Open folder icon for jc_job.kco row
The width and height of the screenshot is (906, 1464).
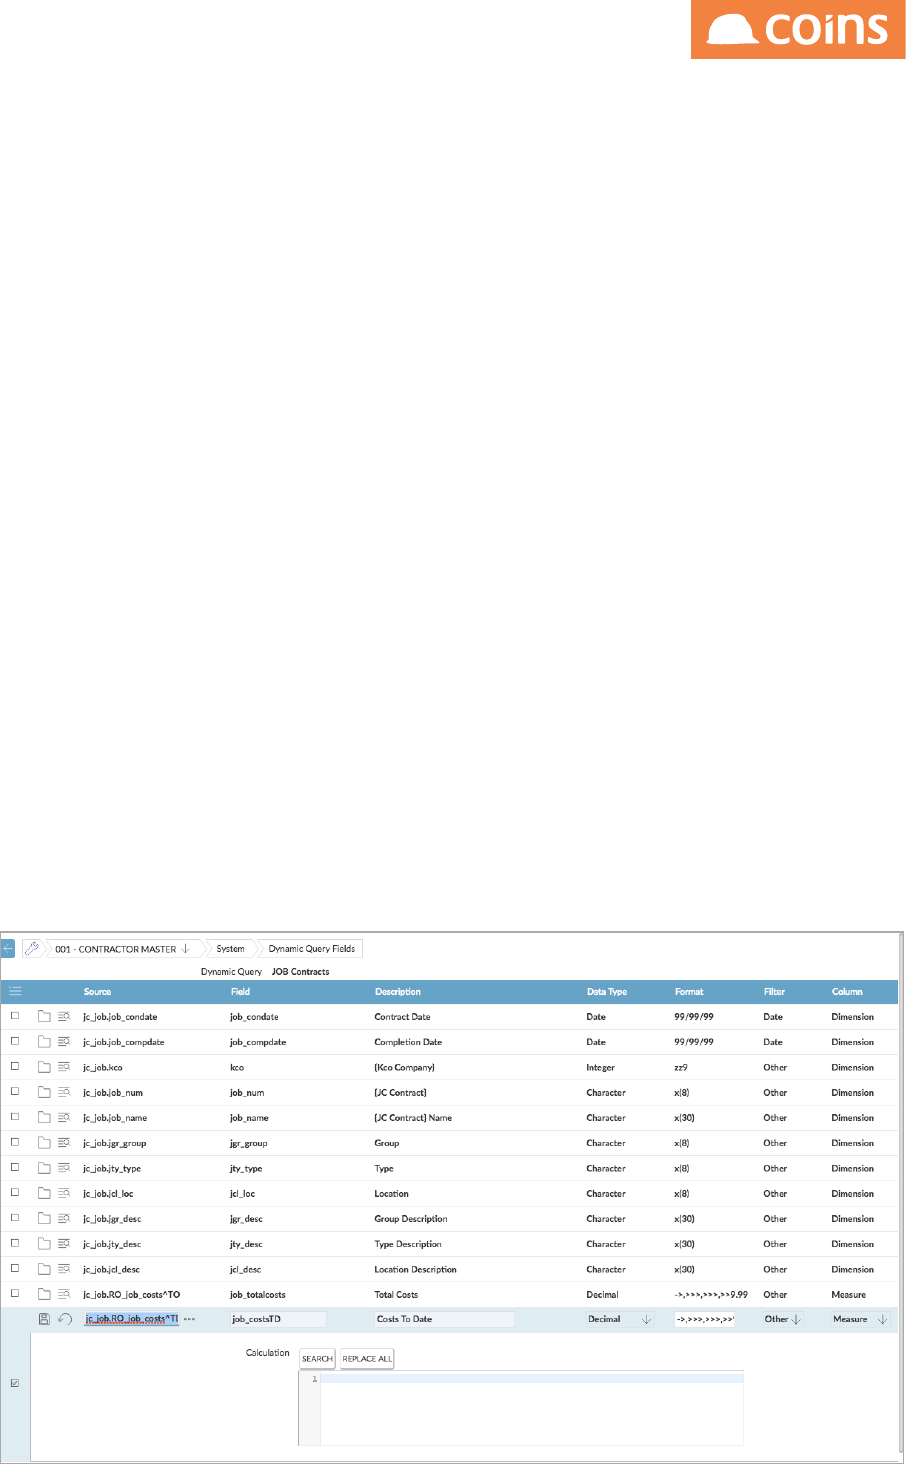(44, 1067)
